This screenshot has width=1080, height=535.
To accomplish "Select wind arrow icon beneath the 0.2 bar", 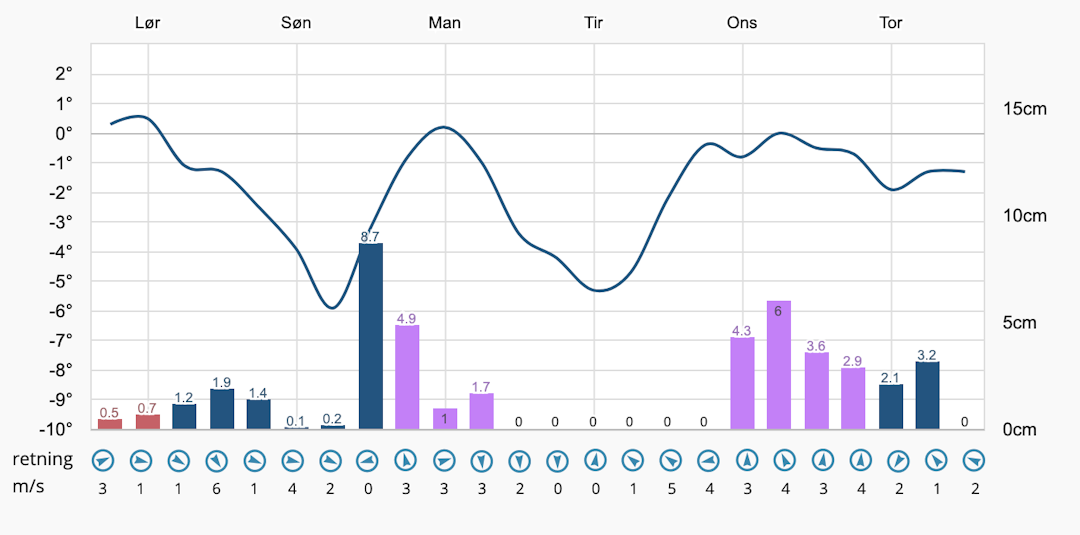I will tap(332, 461).
